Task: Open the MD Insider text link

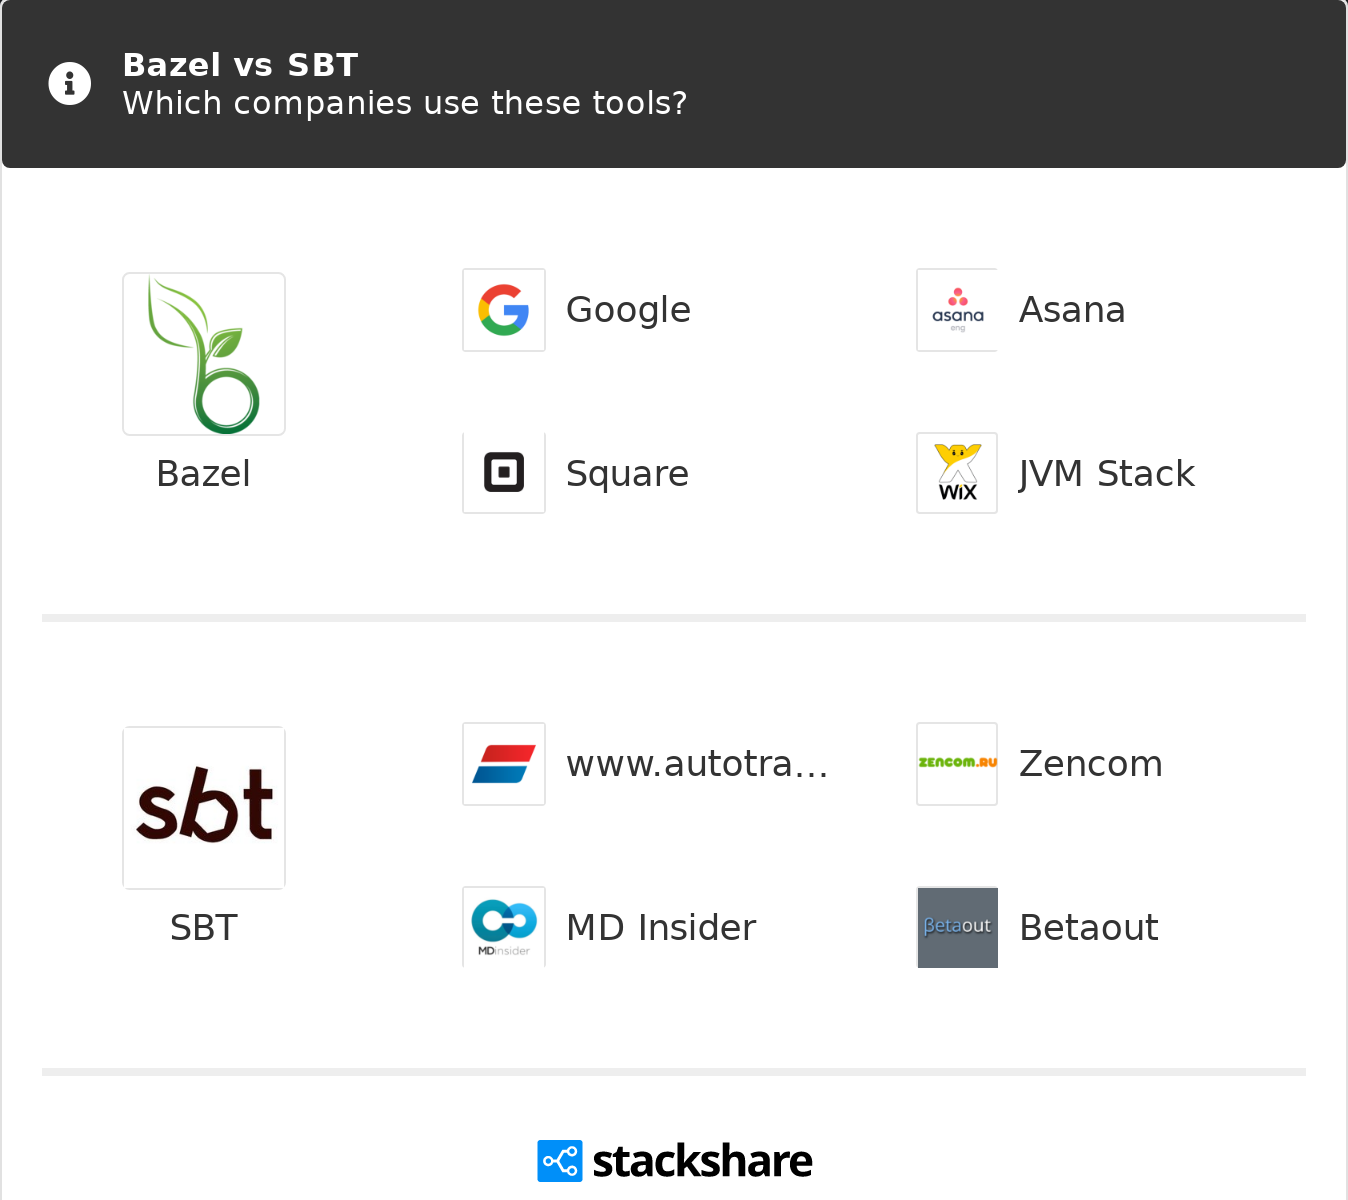Action: tap(661, 928)
